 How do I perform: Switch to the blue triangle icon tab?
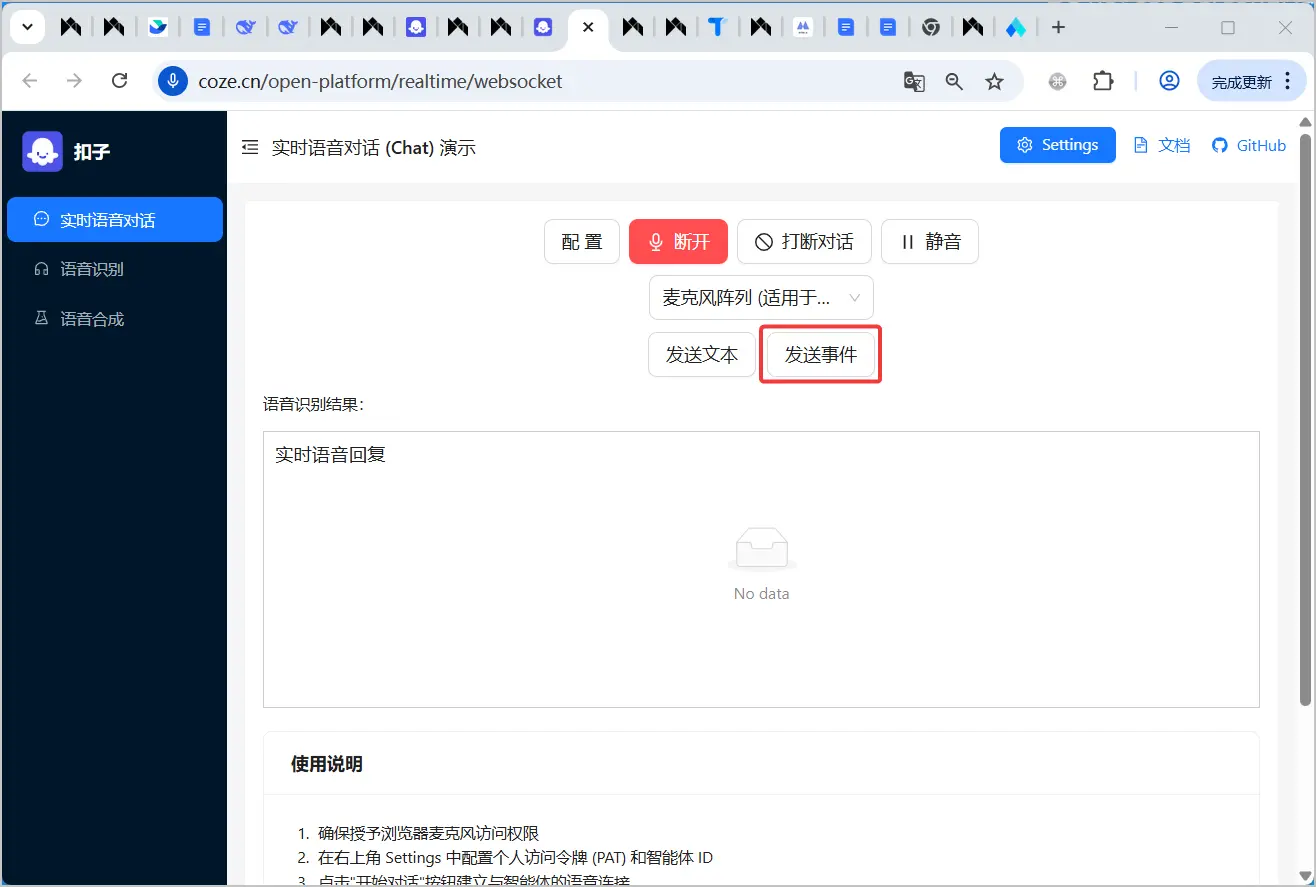[1016, 27]
